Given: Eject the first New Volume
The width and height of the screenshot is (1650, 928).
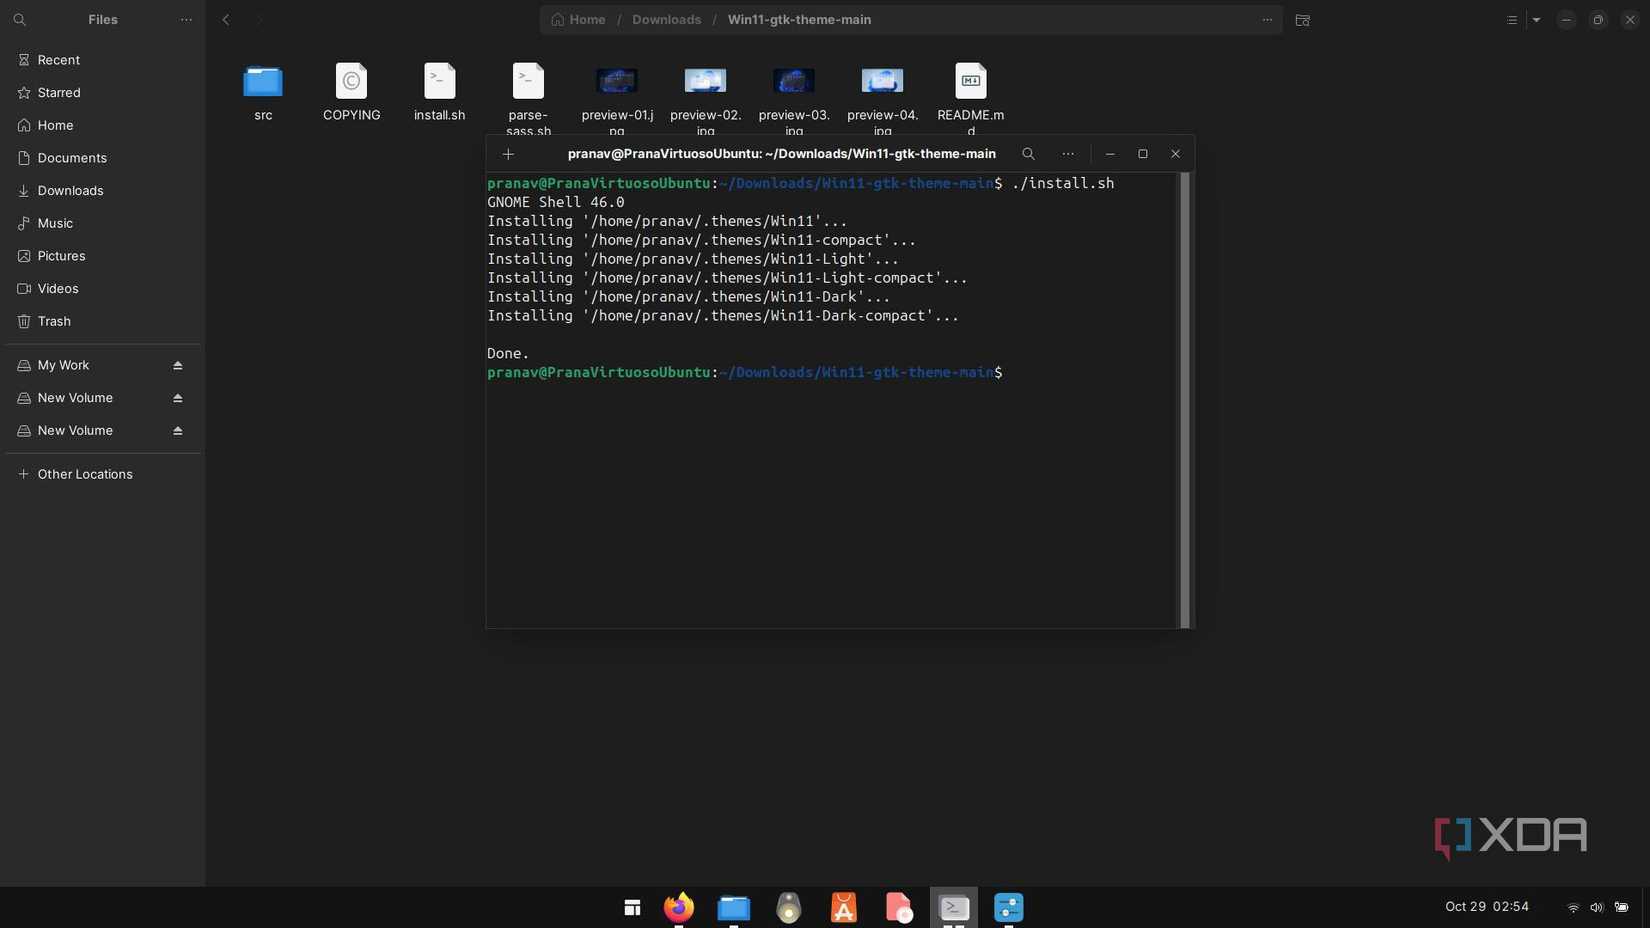Looking at the screenshot, I should tap(177, 397).
